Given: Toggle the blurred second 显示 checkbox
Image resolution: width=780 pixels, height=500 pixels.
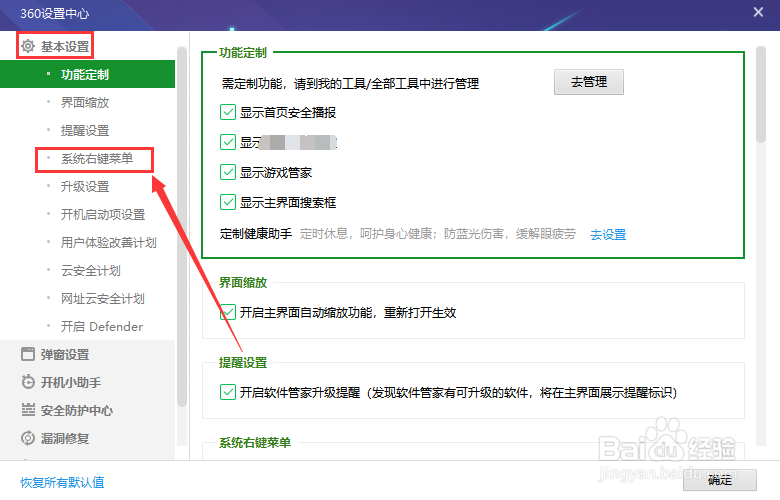Looking at the screenshot, I should 228,142.
